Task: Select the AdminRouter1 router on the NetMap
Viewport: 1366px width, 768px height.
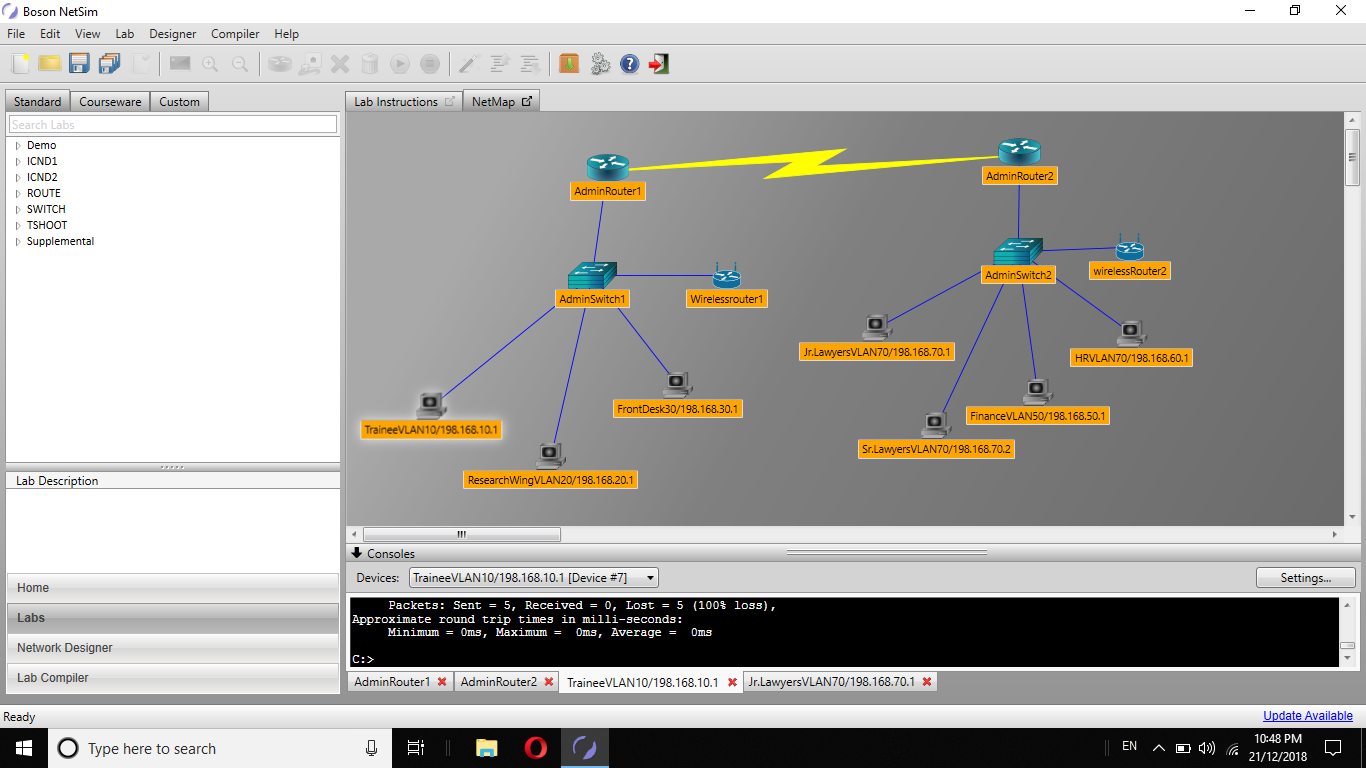Action: click(607, 165)
